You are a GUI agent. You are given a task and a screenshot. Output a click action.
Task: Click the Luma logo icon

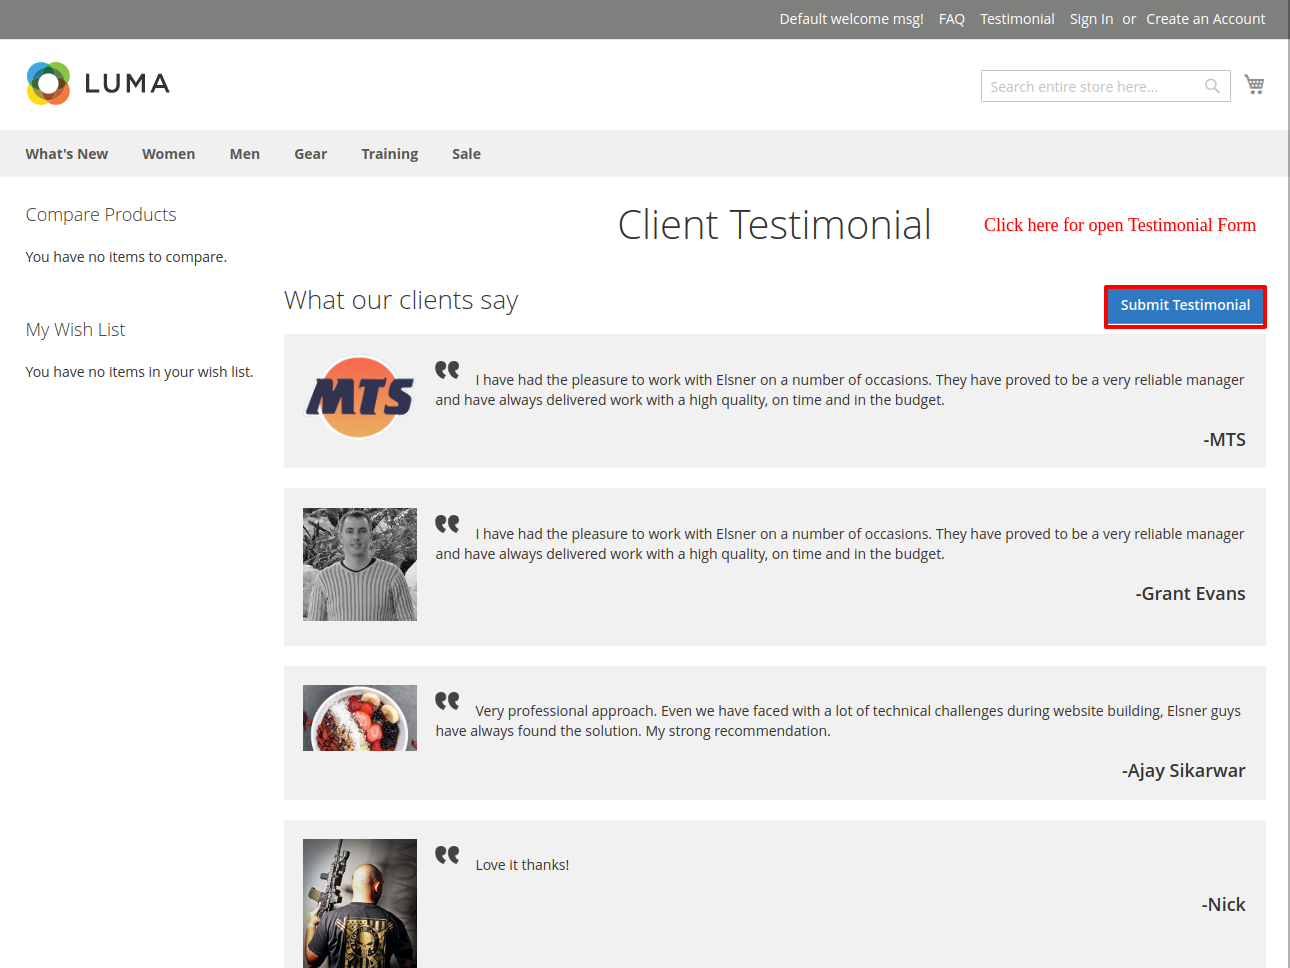coord(48,84)
